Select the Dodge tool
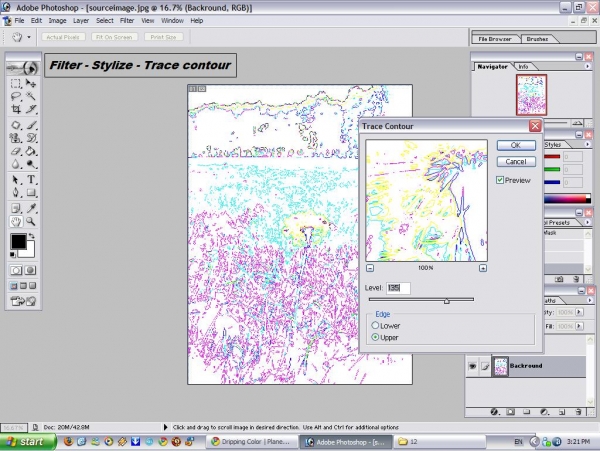600x451 pixels. pos(31,164)
